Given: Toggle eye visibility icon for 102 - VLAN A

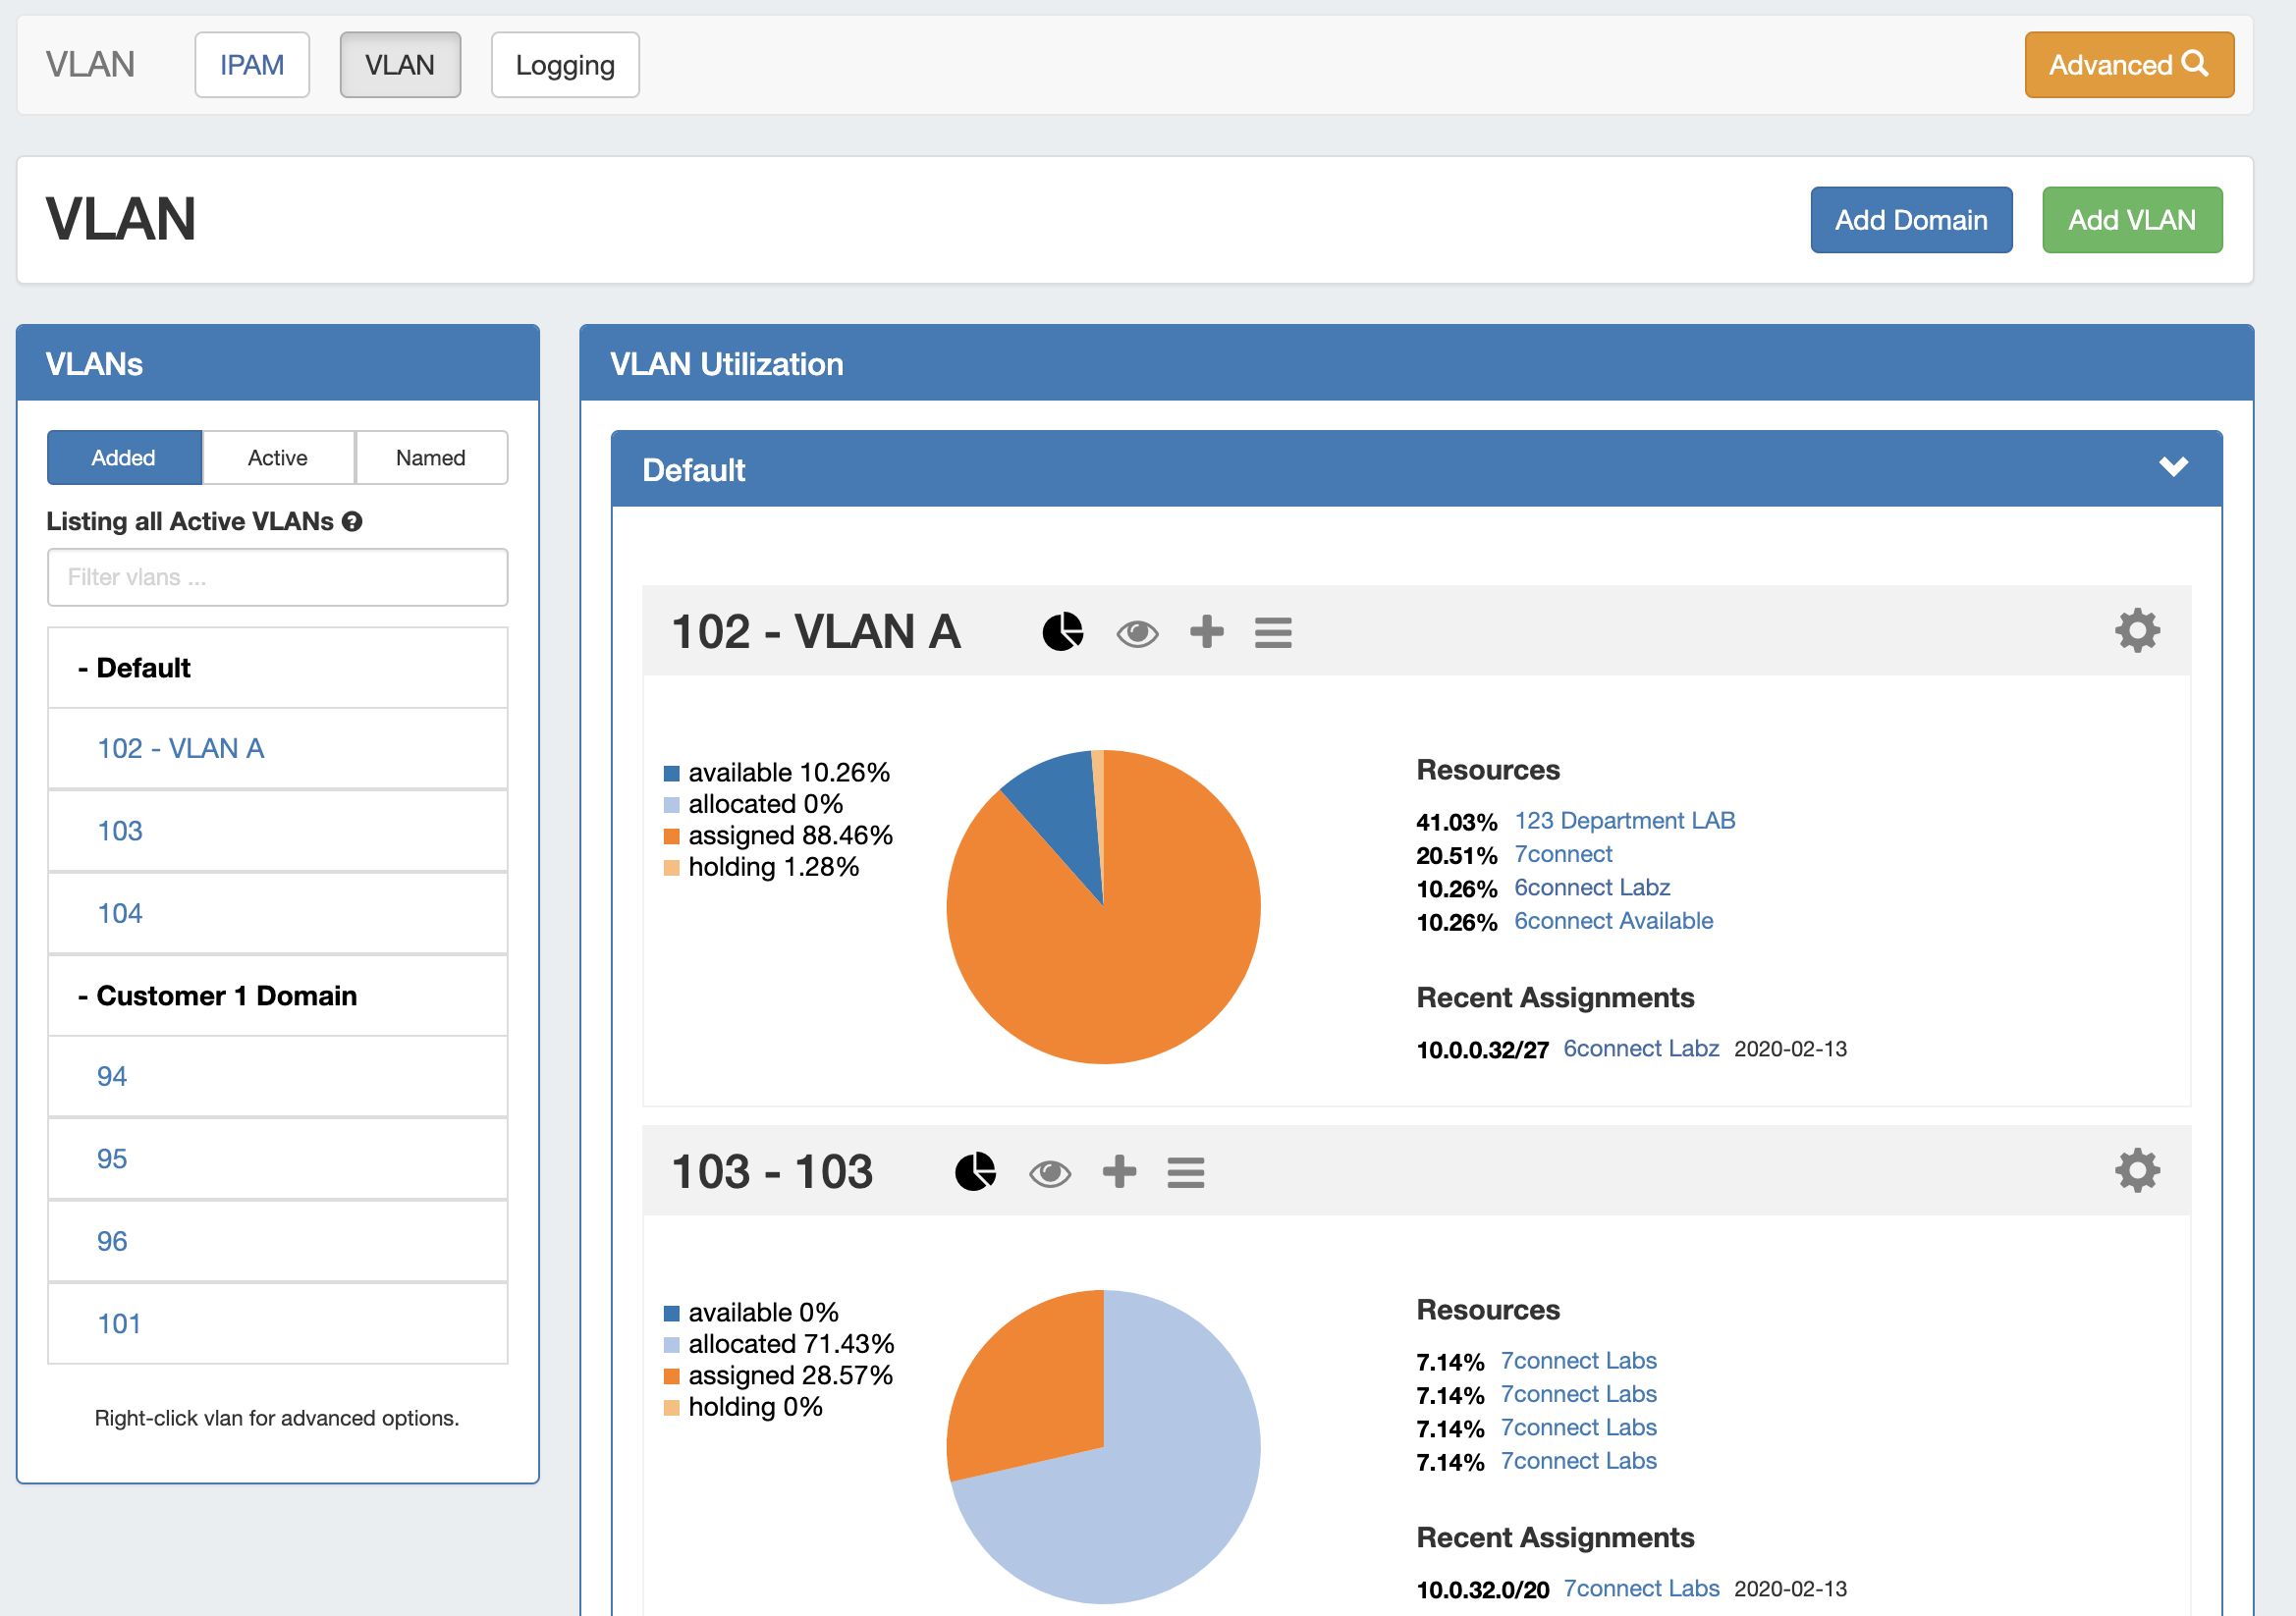Looking at the screenshot, I should [1137, 633].
